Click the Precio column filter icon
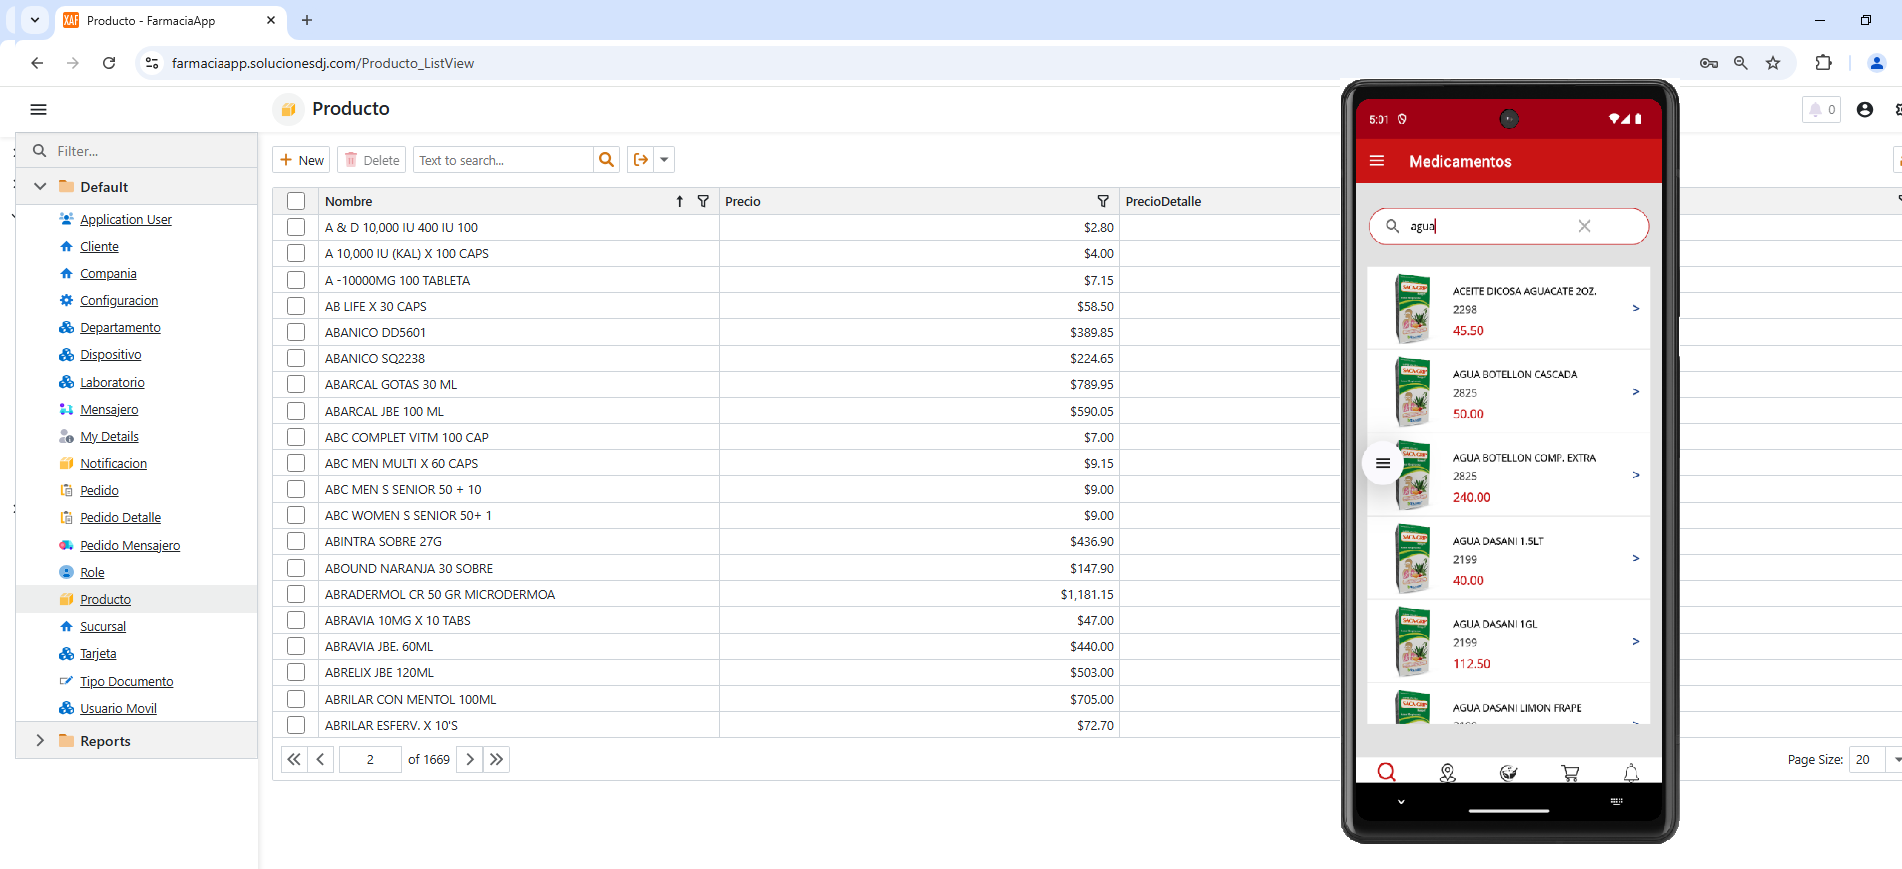Screen dimensions: 1902x869 (1103, 201)
